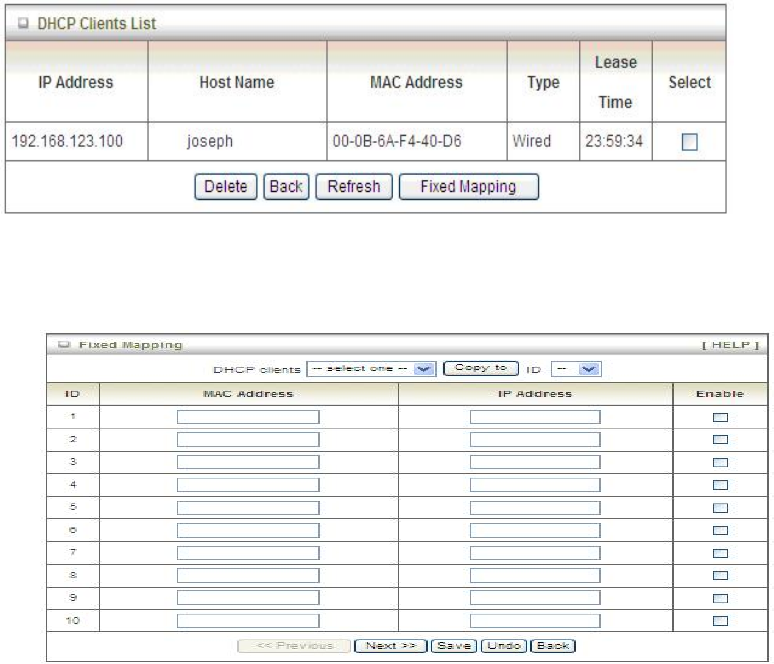The width and height of the screenshot is (774, 664).
Task: Click the IP Address field for ID 5
Action: point(535,508)
